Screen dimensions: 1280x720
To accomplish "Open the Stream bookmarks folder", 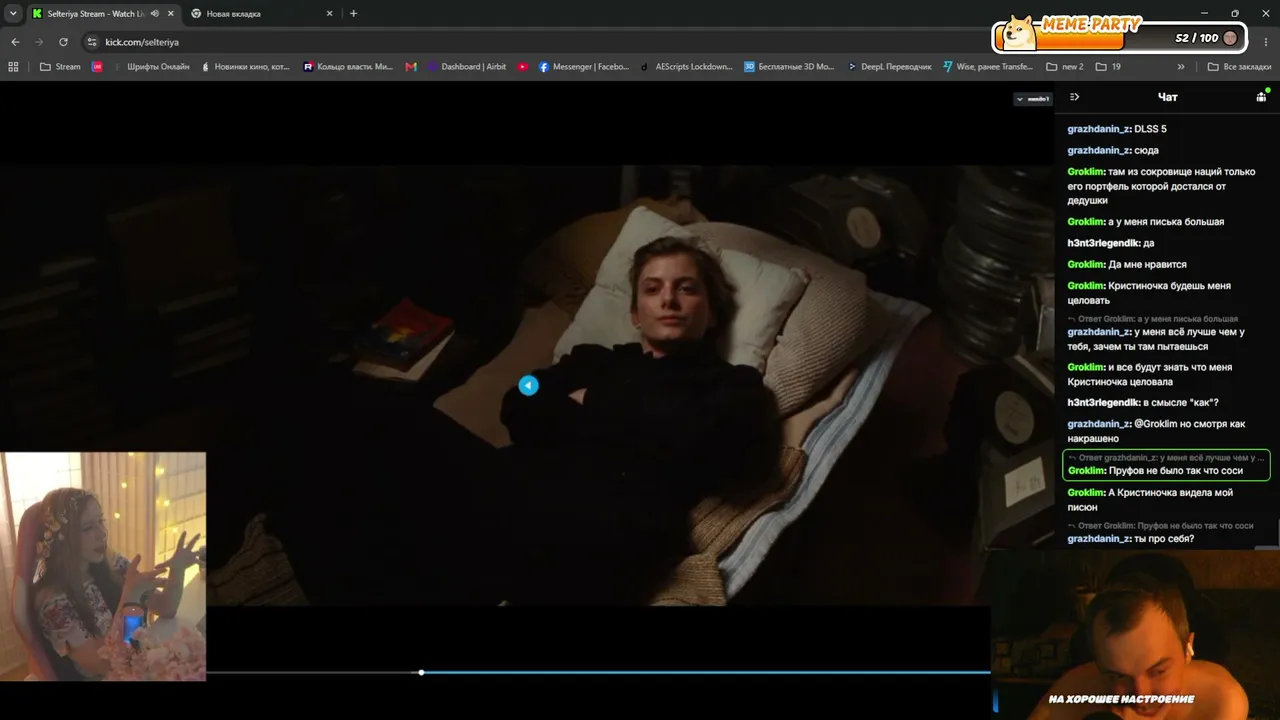I will 60,67.
